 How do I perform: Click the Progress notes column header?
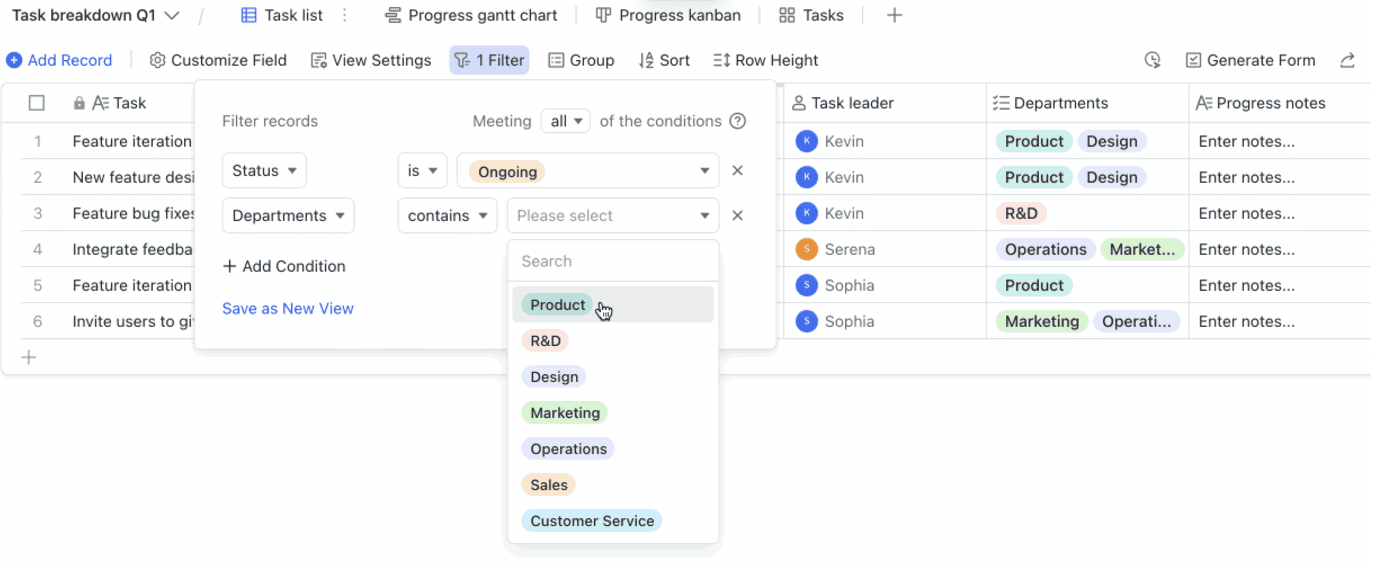tap(1280, 103)
